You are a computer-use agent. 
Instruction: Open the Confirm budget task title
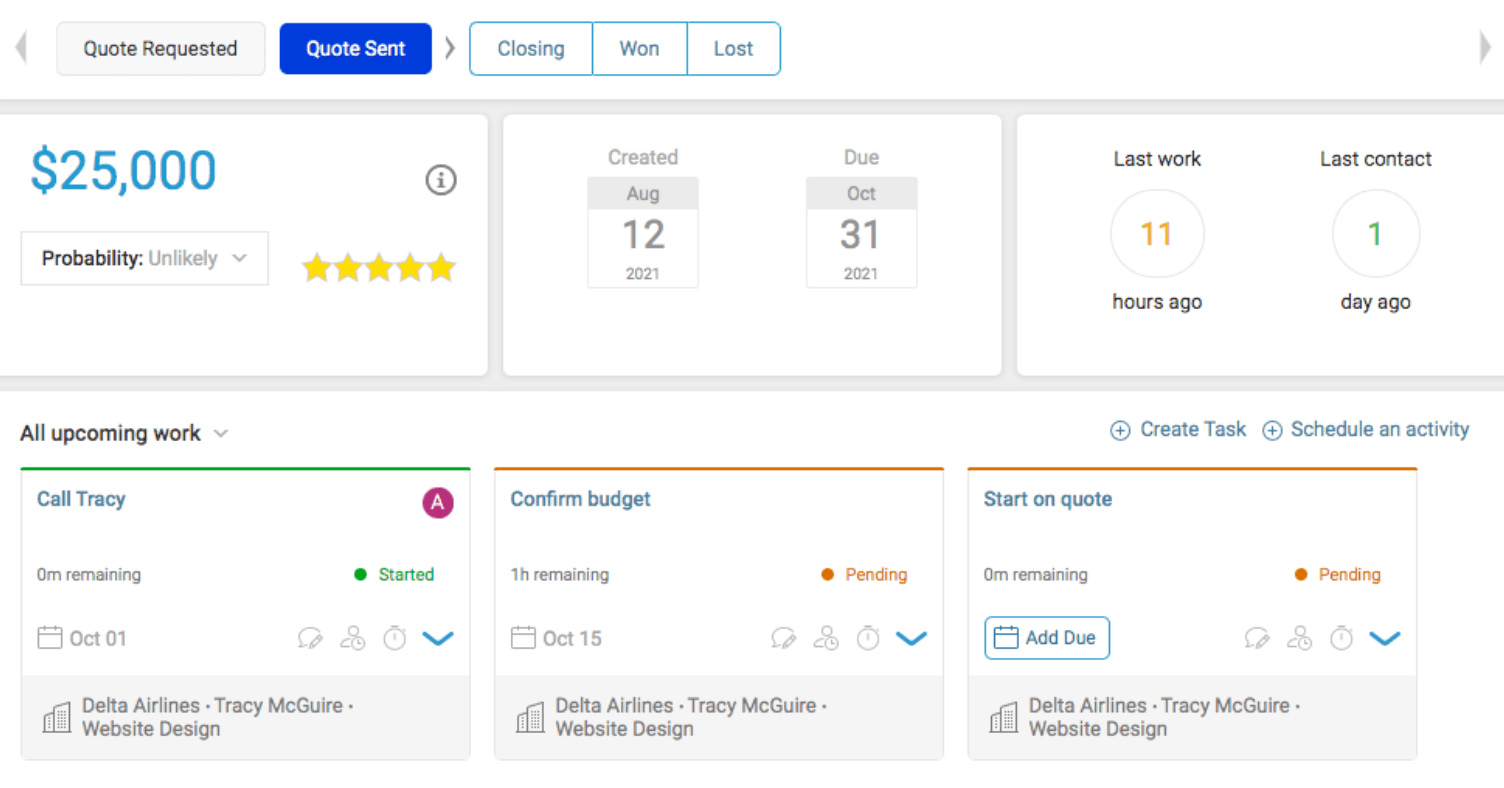click(x=580, y=499)
